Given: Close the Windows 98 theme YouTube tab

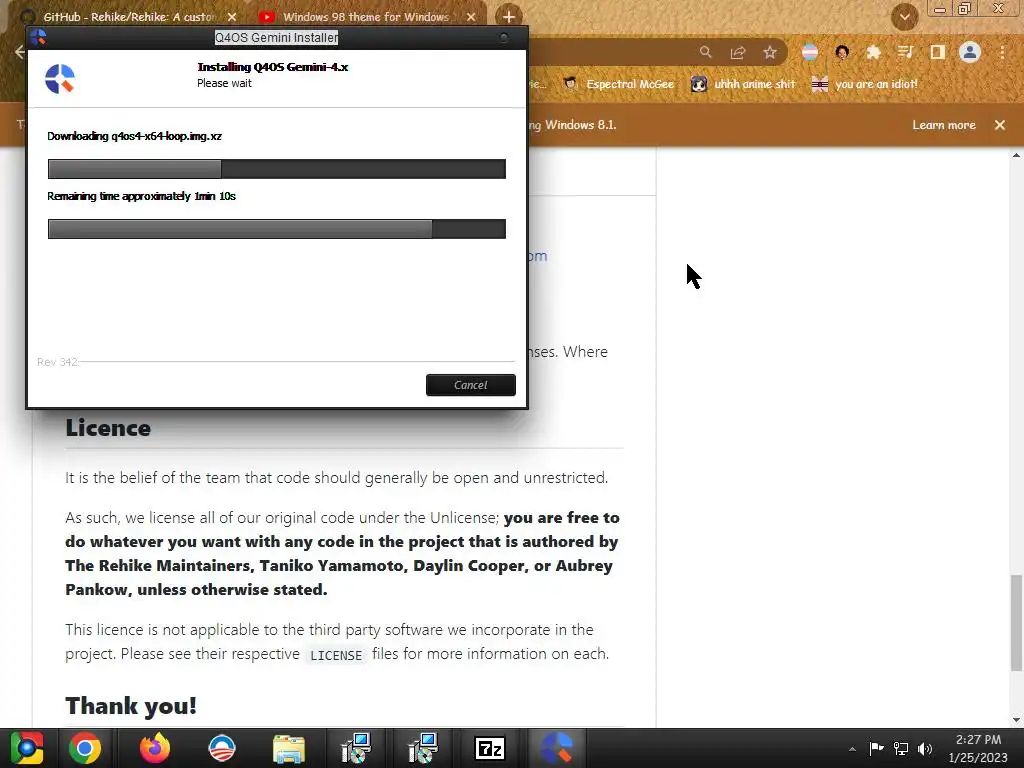Looking at the screenshot, I should click(x=471, y=17).
